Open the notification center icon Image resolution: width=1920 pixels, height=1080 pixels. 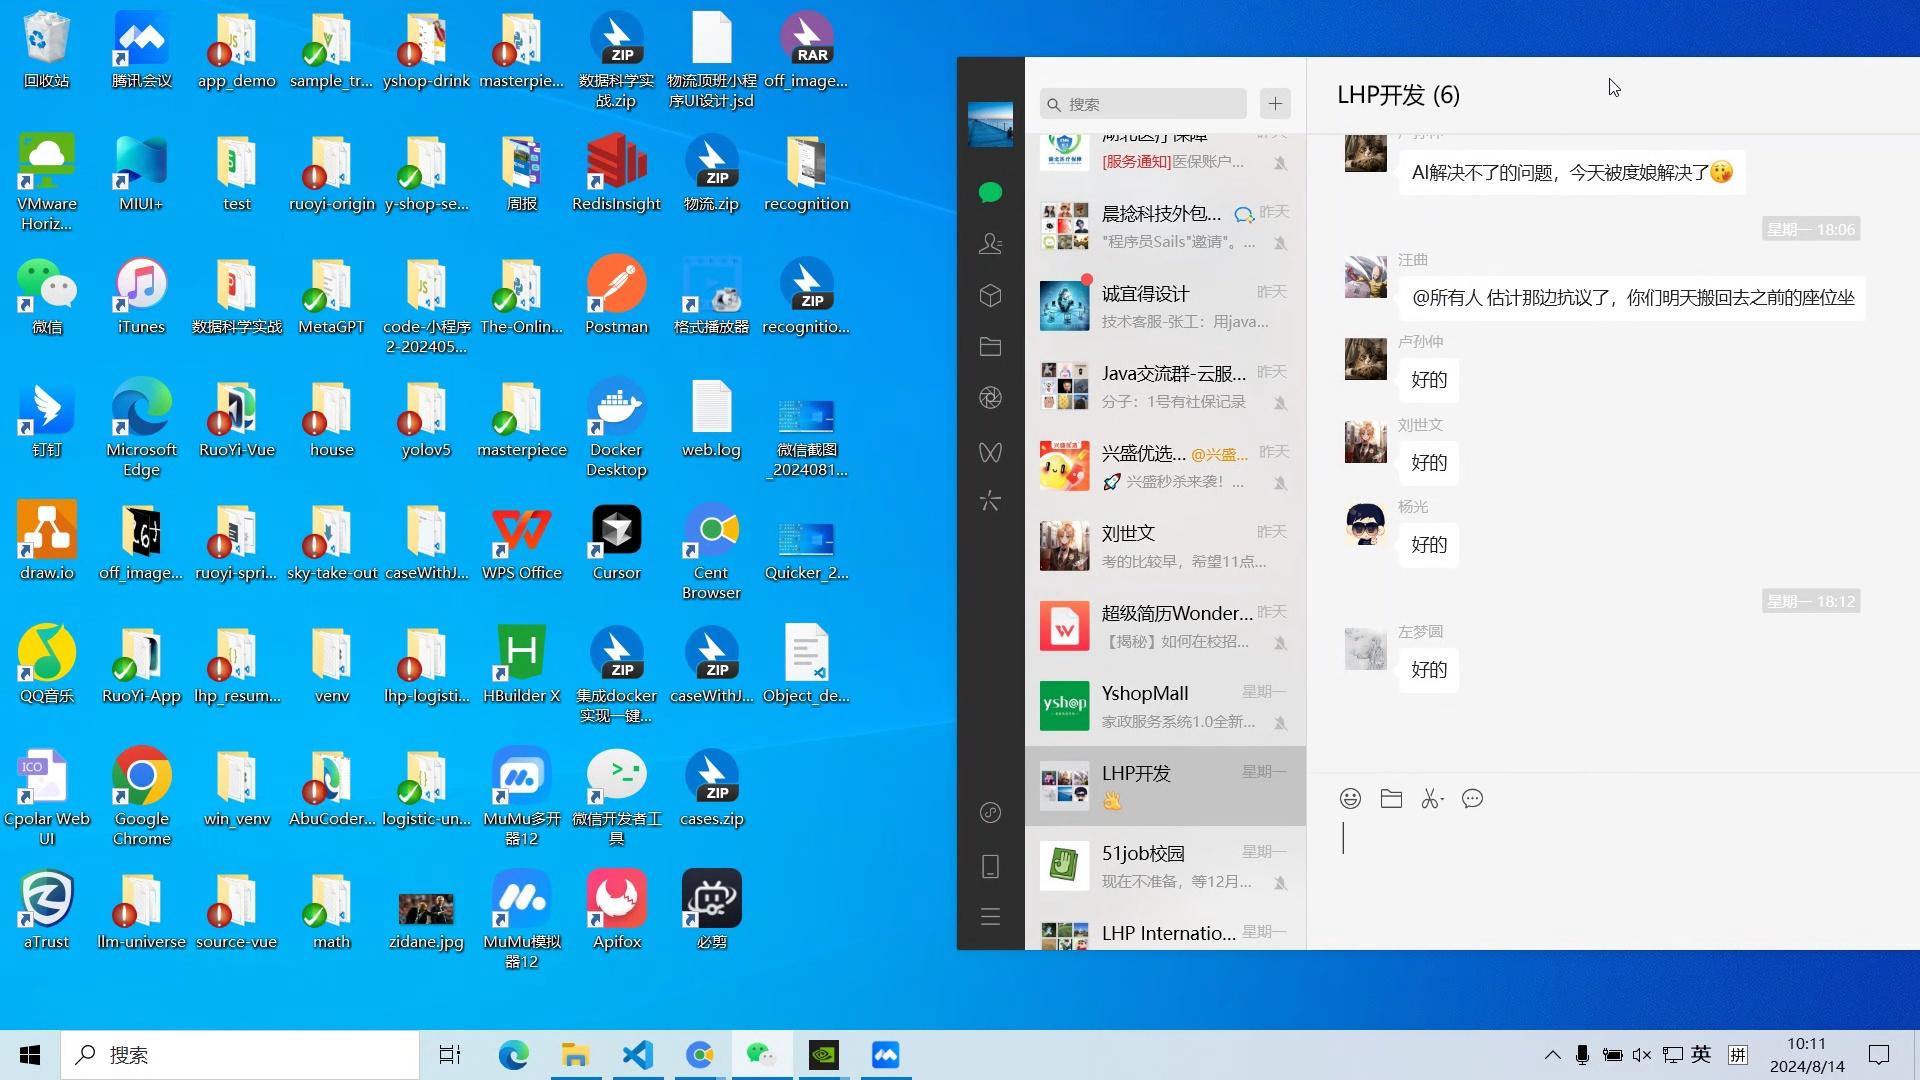[1879, 1055]
